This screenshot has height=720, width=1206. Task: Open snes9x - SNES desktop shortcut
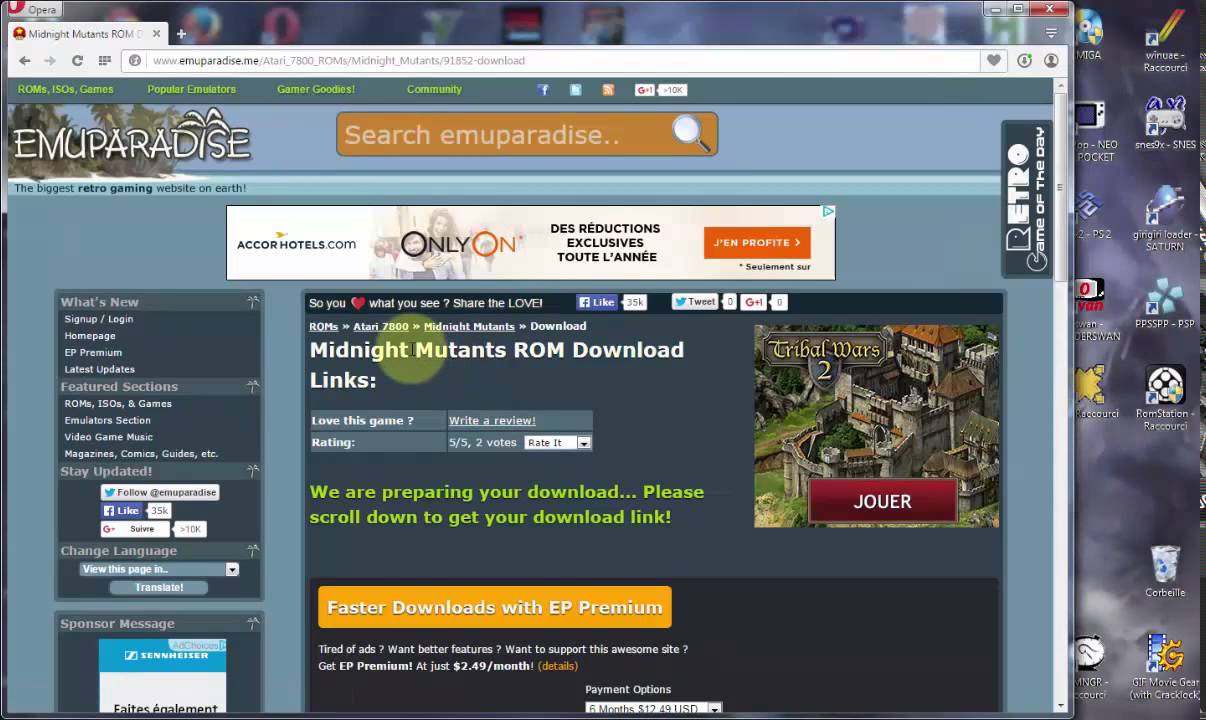[1165, 124]
